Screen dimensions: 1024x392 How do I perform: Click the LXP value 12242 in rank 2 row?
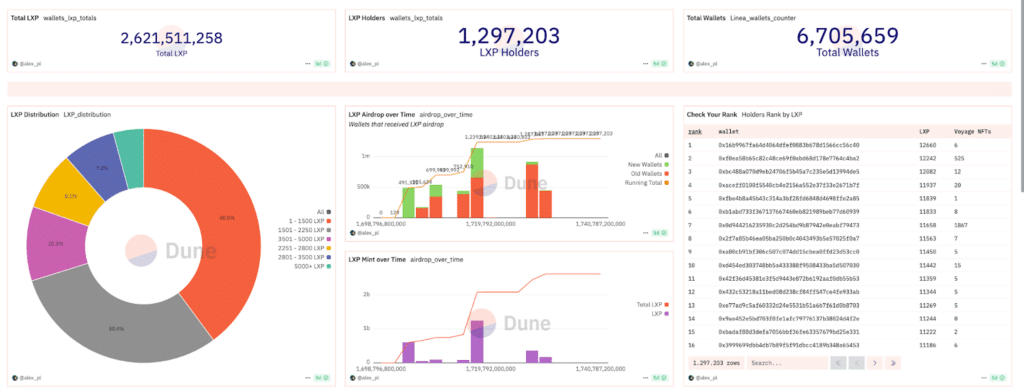[x=927, y=158]
